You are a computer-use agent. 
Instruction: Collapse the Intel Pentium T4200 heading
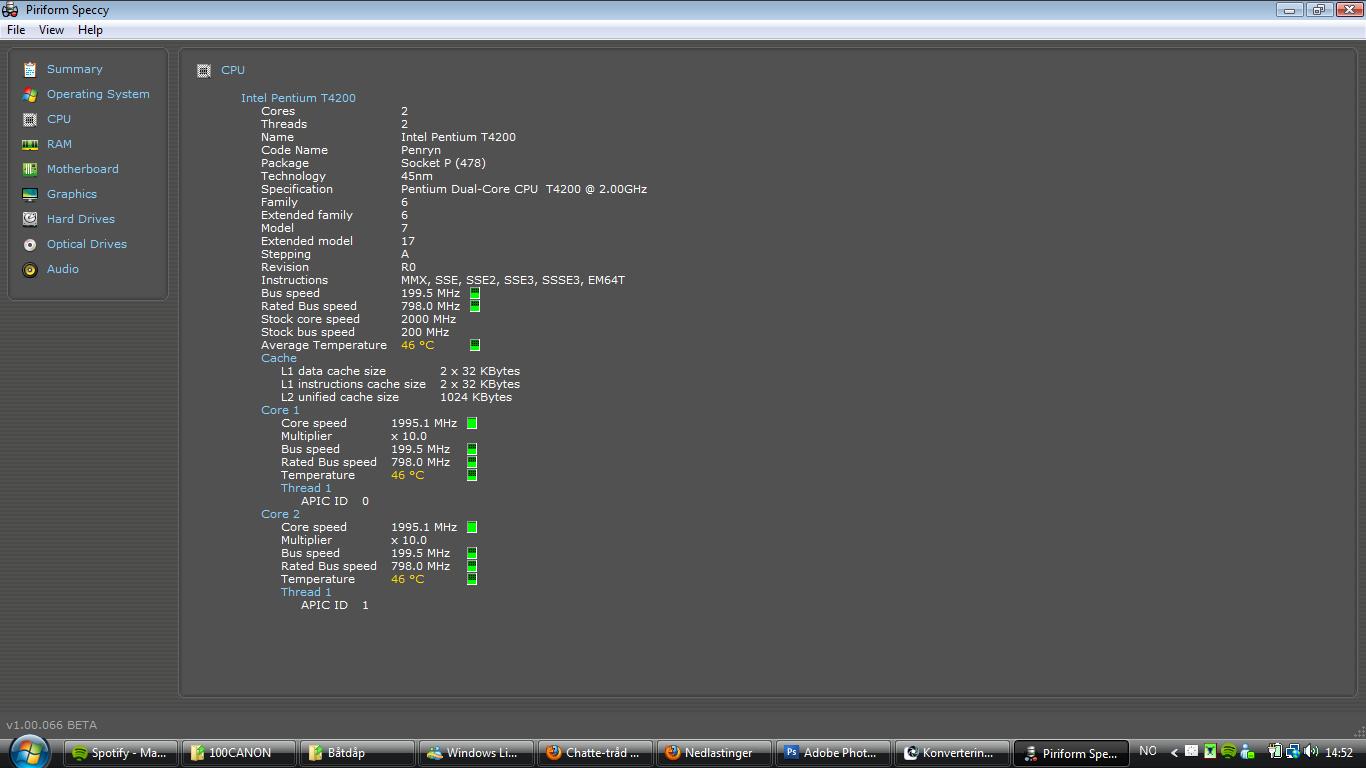click(x=298, y=98)
